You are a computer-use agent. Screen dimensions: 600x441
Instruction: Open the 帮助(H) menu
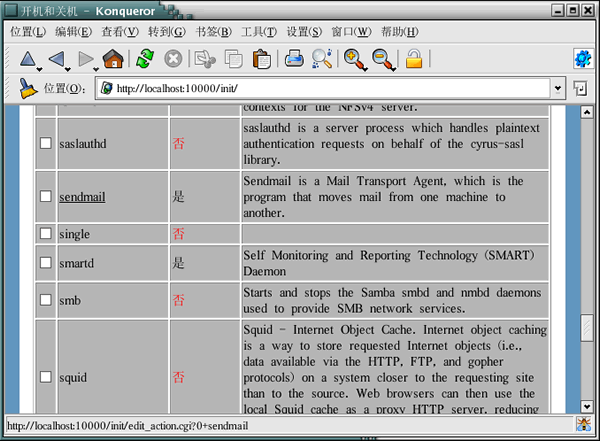click(399, 32)
